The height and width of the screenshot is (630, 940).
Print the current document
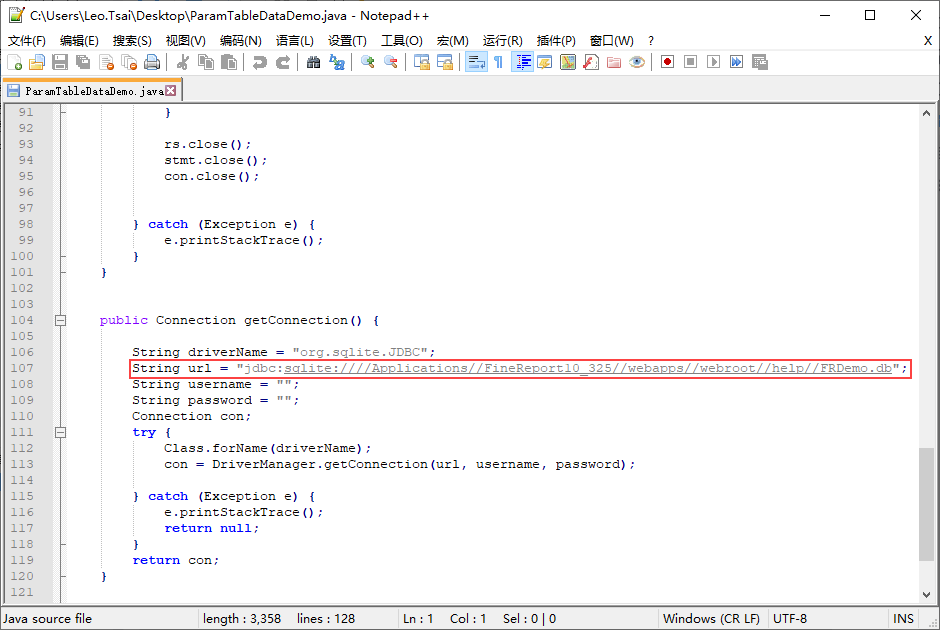[x=152, y=62]
